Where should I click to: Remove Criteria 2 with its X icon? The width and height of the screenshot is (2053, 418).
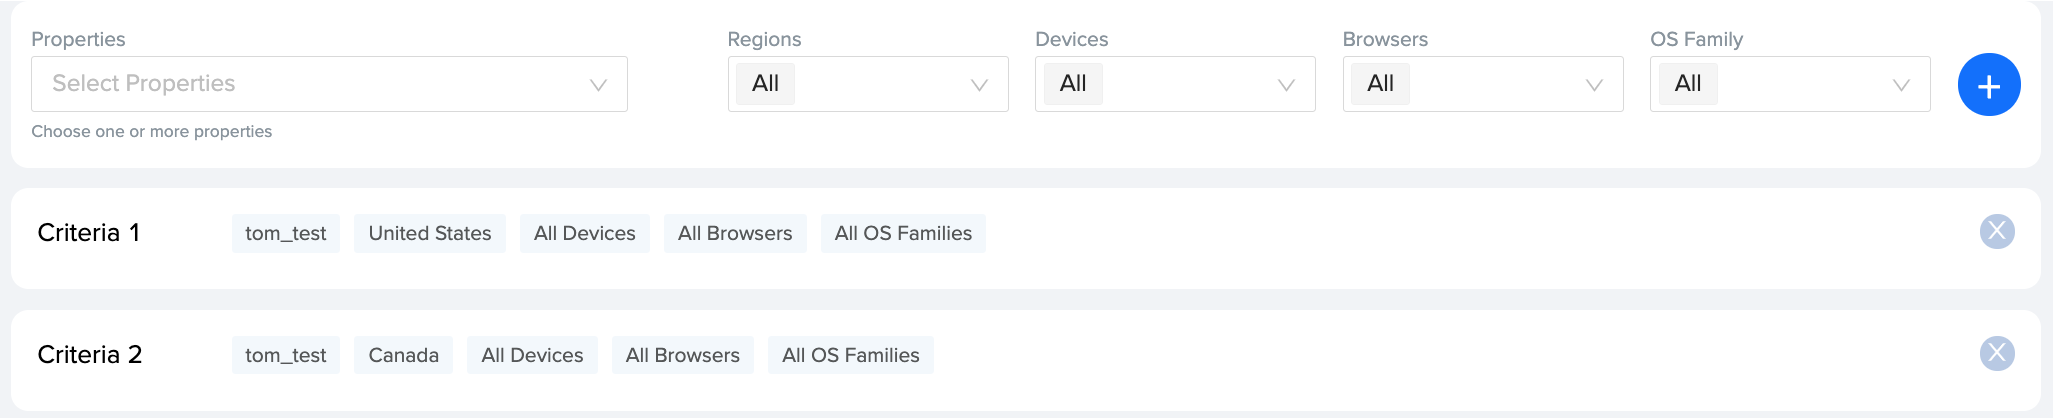click(x=1997, y=353)
